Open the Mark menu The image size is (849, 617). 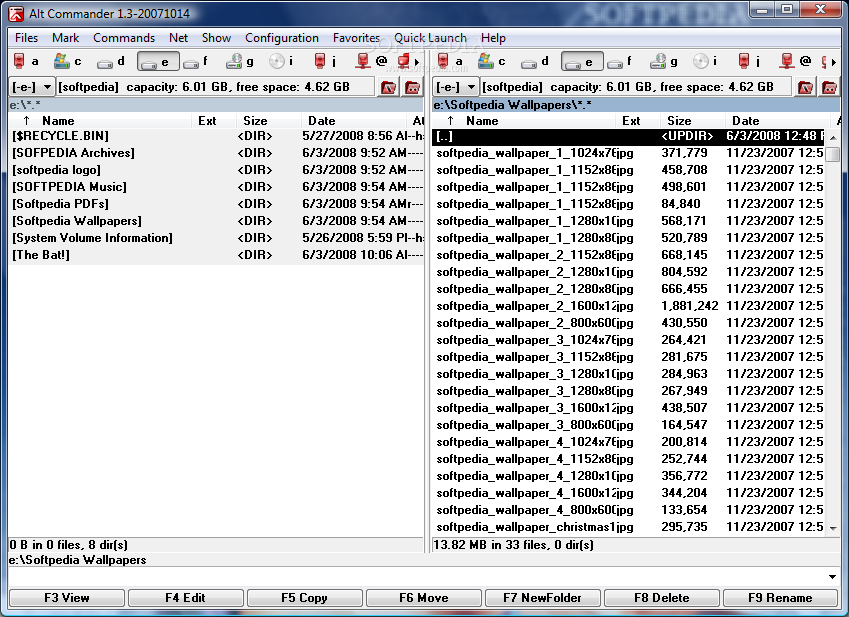click(x=66, y=38)
